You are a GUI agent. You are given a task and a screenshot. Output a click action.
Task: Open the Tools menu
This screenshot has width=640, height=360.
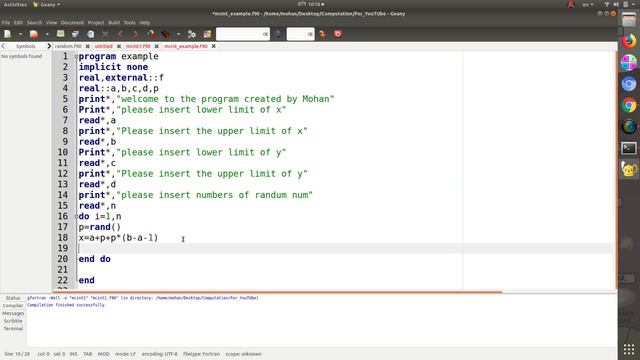tap(129, 23)
